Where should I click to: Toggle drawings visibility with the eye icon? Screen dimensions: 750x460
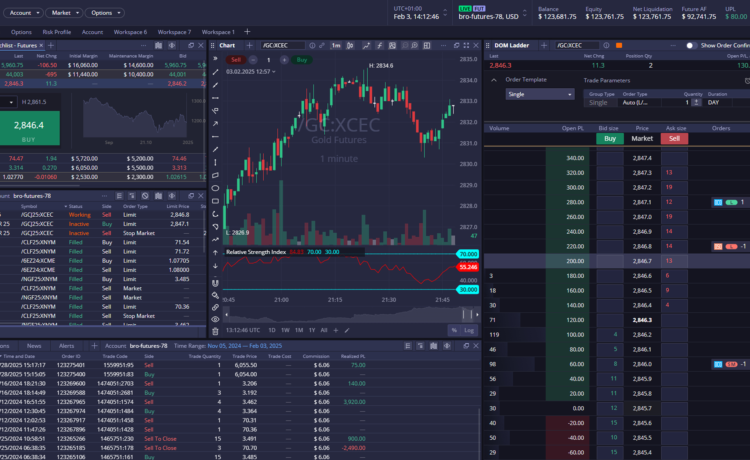click(215, 318)
